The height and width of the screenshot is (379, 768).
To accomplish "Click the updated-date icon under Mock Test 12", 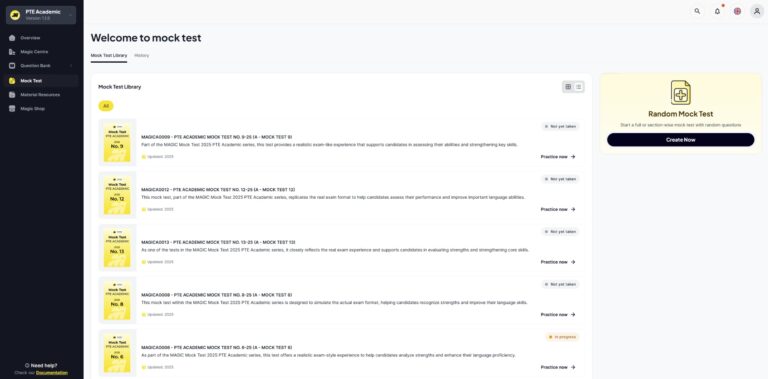I will pos(144,209).
